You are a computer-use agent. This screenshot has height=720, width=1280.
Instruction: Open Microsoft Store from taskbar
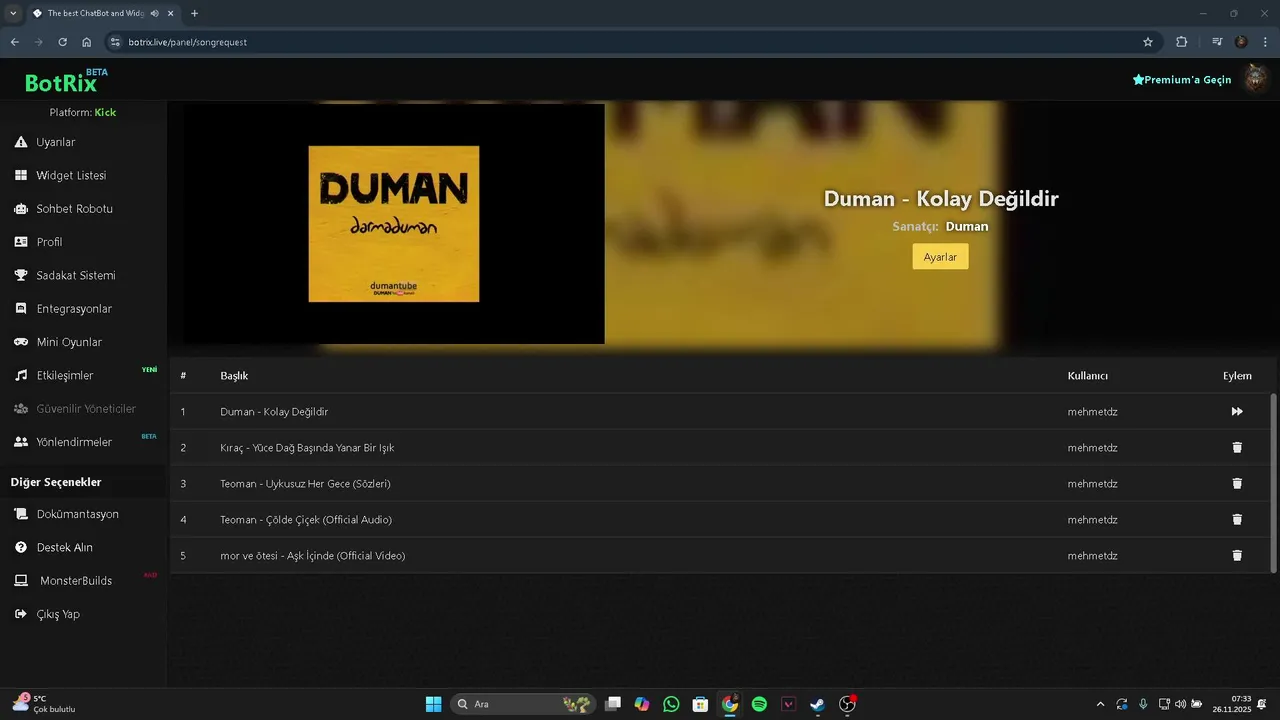click(701, 704)
